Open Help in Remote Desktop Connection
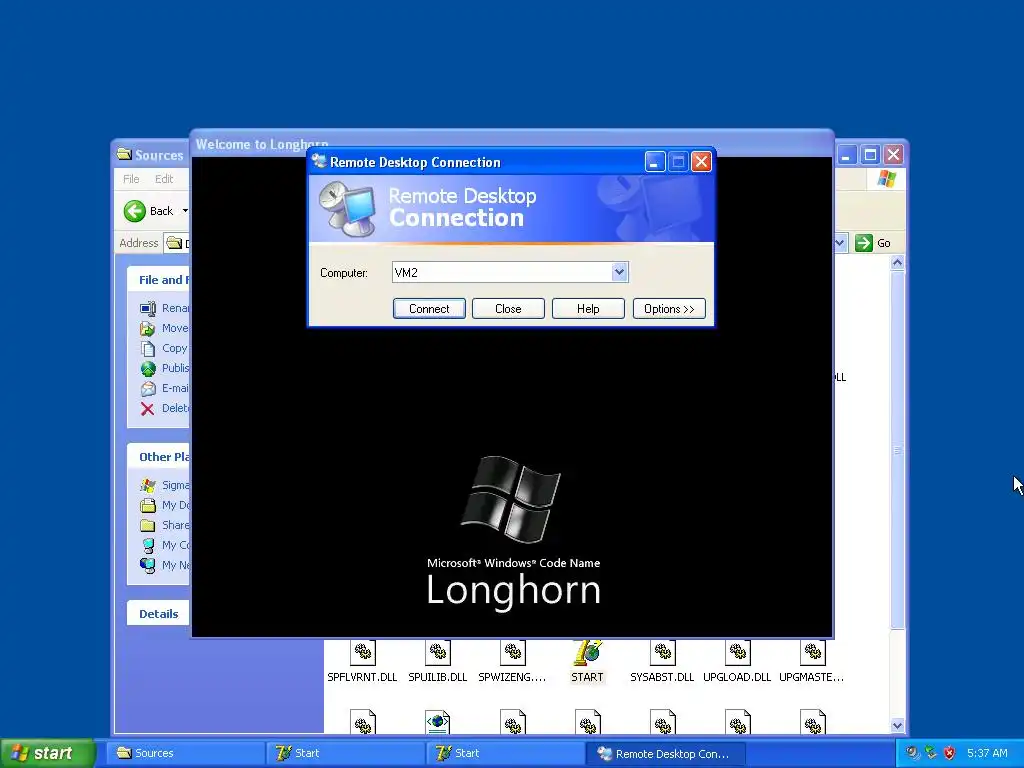The image size is (1024, 768). point(588,309)
